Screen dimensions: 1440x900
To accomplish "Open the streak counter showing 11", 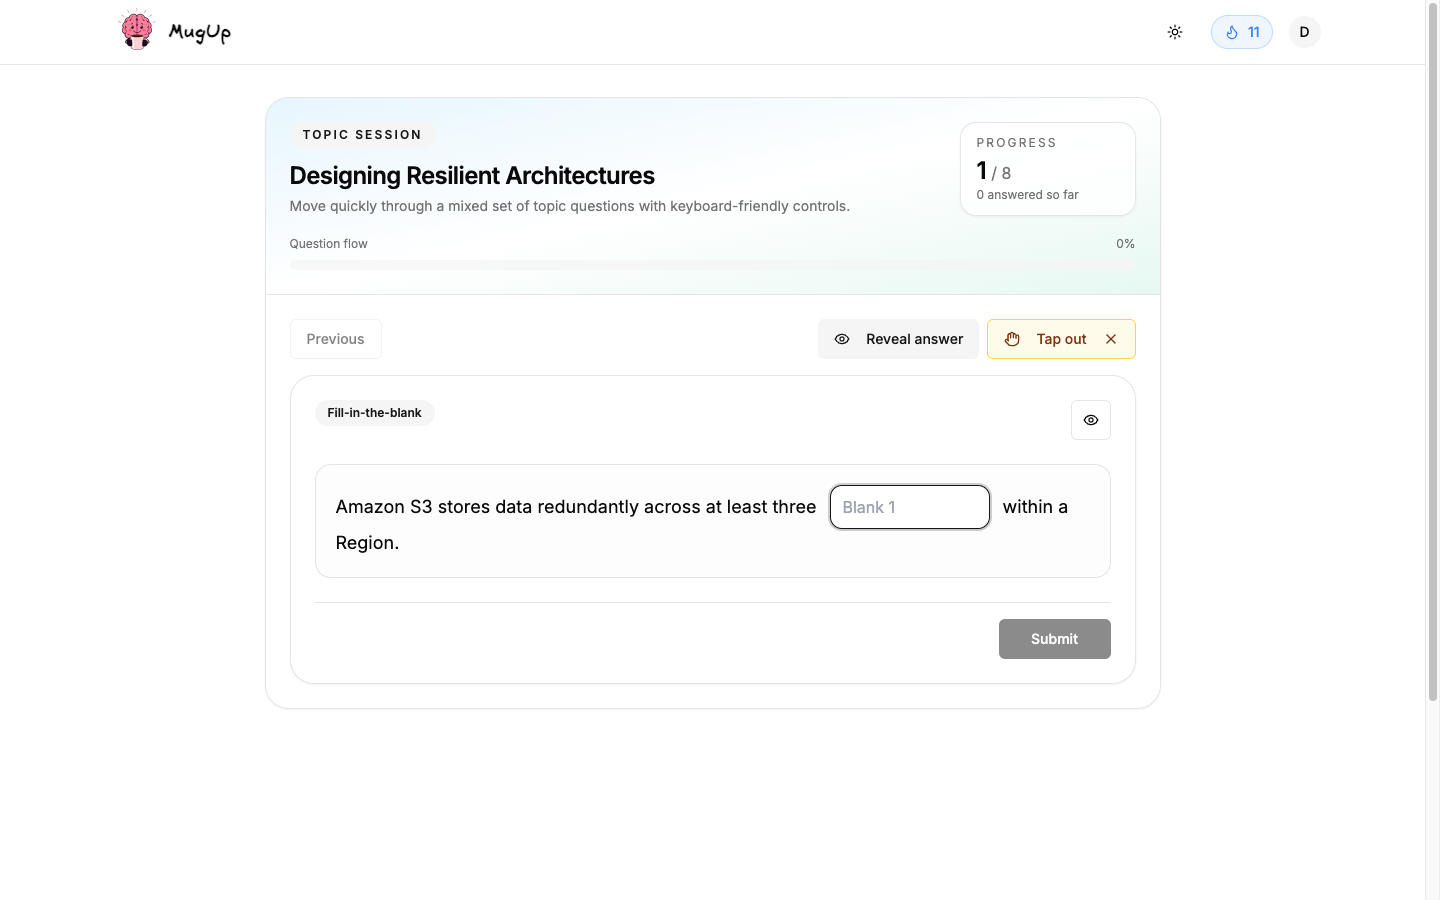I will (x=1242, y=32).
